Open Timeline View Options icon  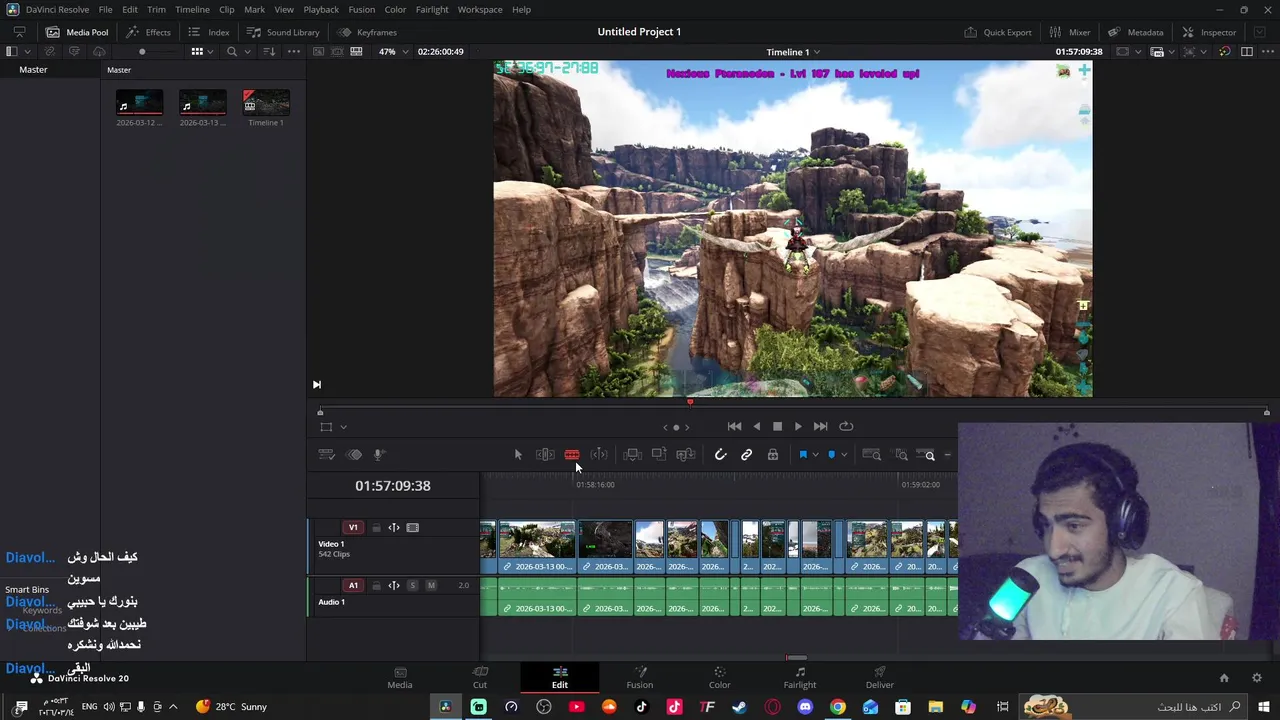click(x=326, y=455)
